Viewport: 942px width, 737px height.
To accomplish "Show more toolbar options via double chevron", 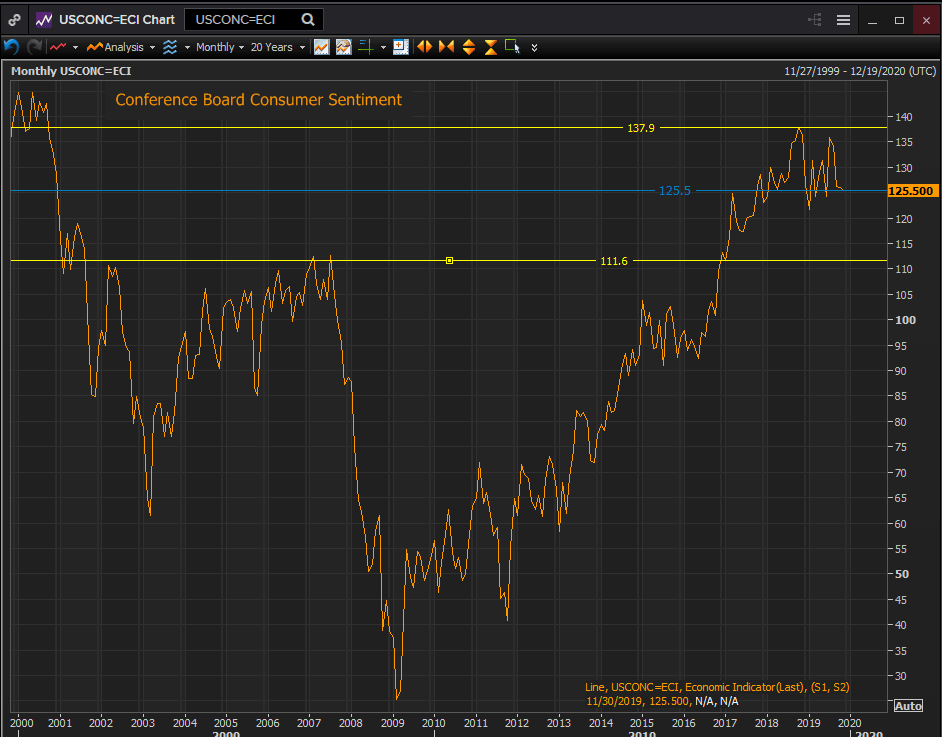I will pos(534,47).
